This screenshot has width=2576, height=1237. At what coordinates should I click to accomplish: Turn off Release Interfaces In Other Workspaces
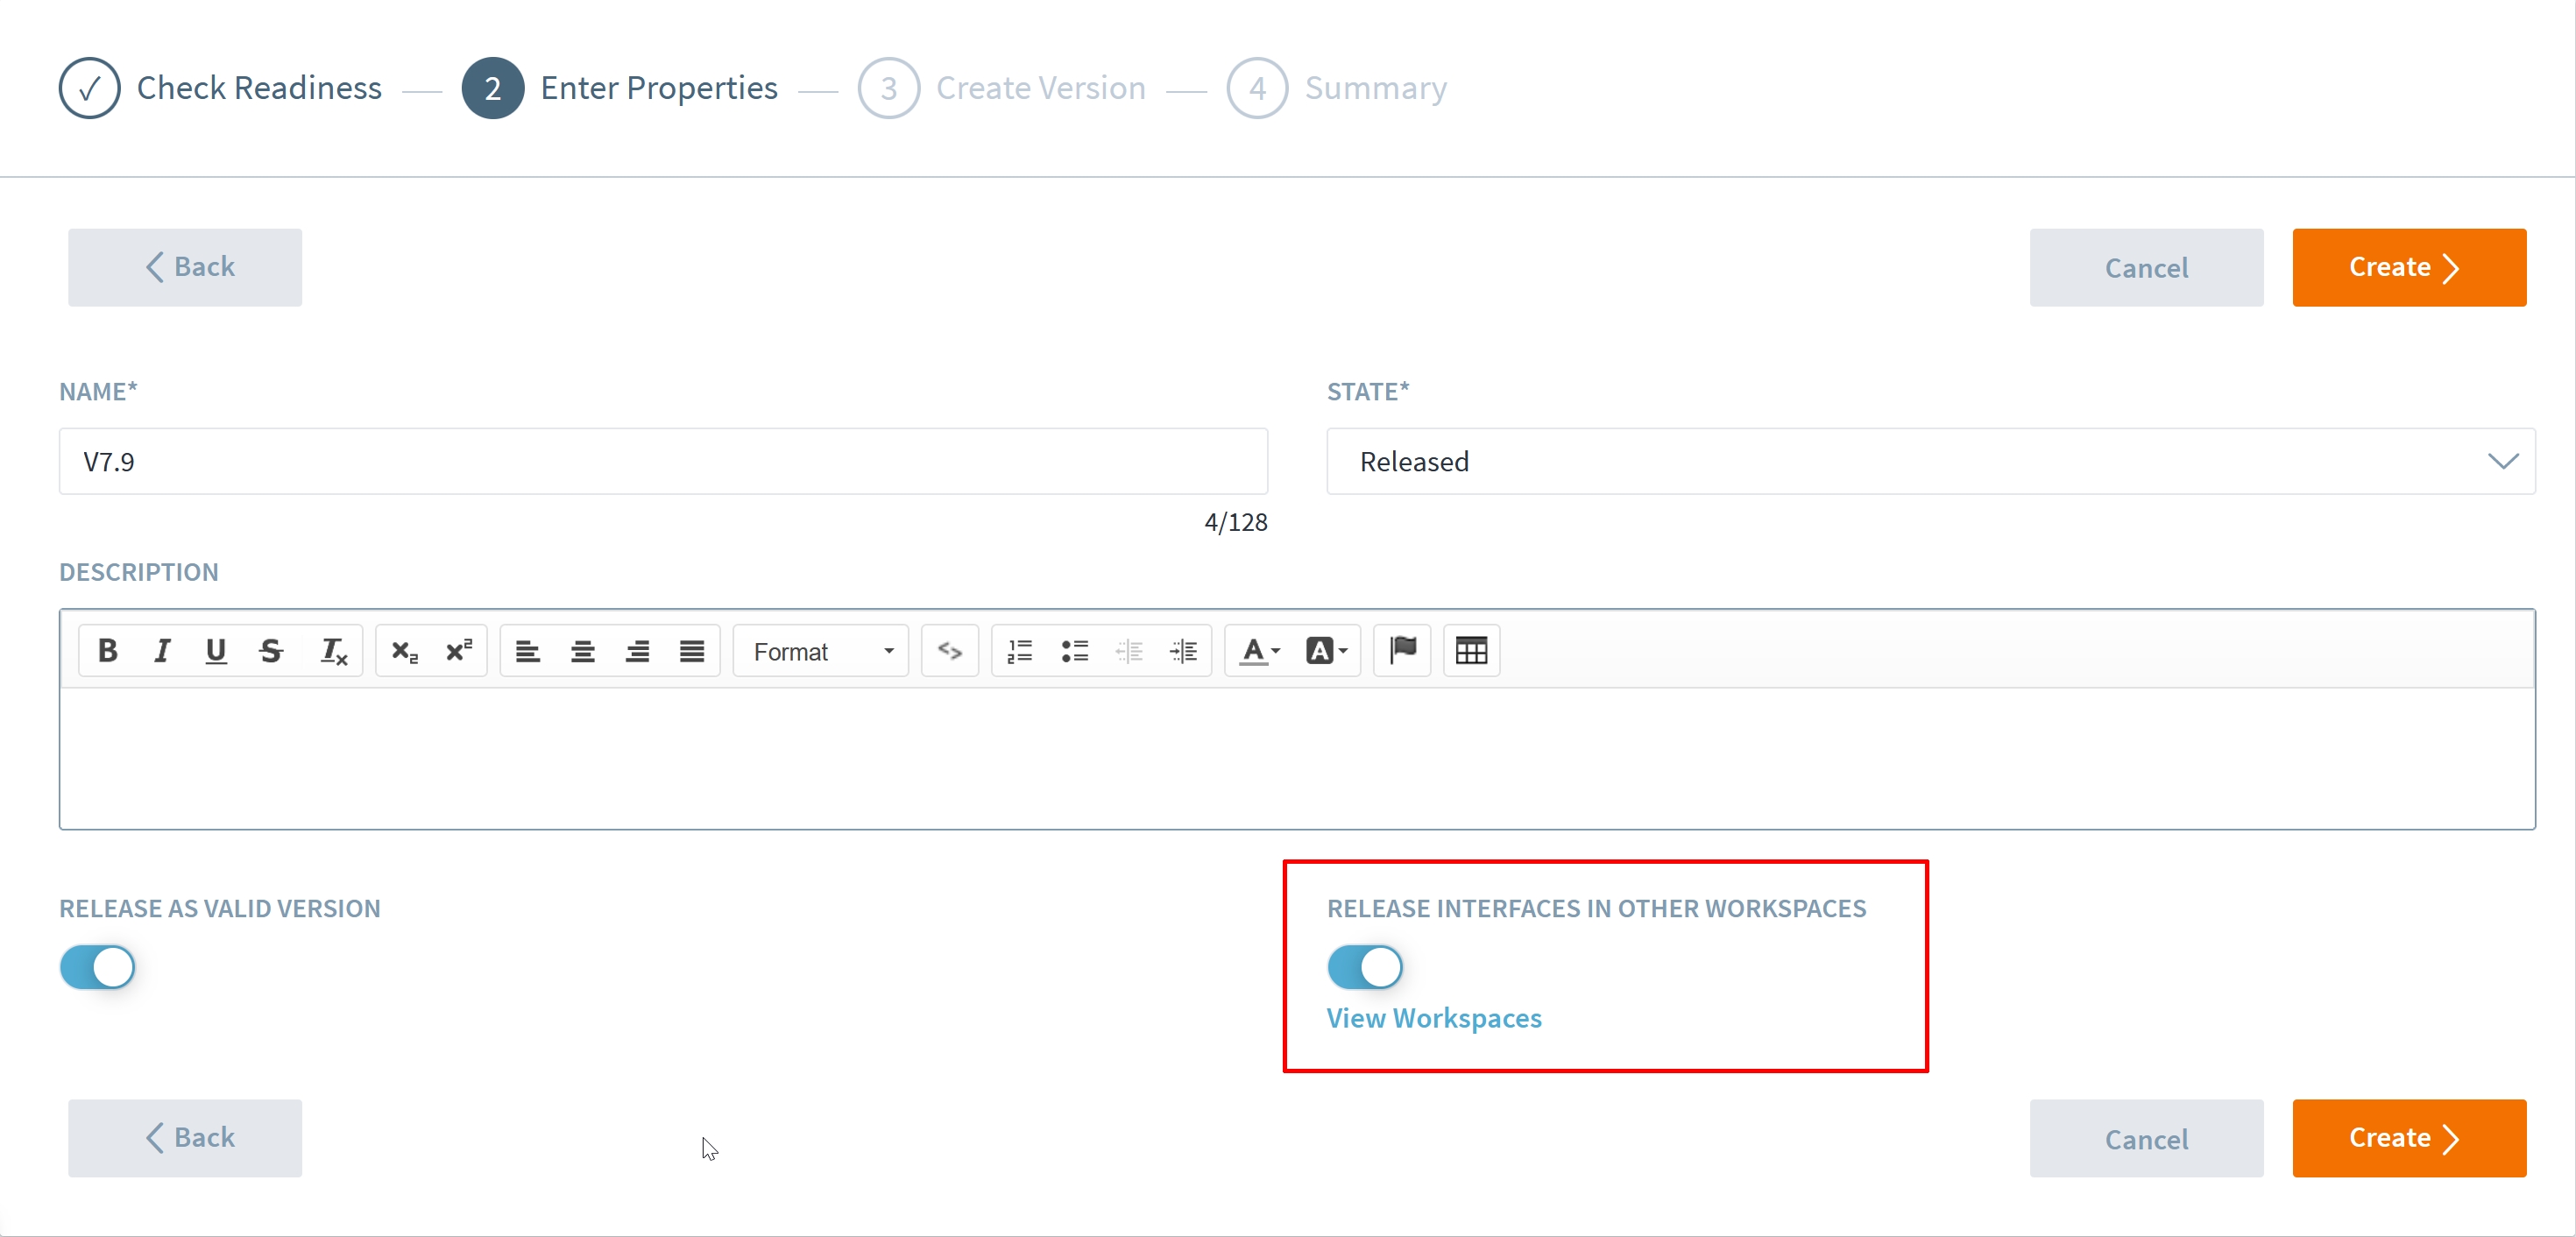tap(1364, 967)
